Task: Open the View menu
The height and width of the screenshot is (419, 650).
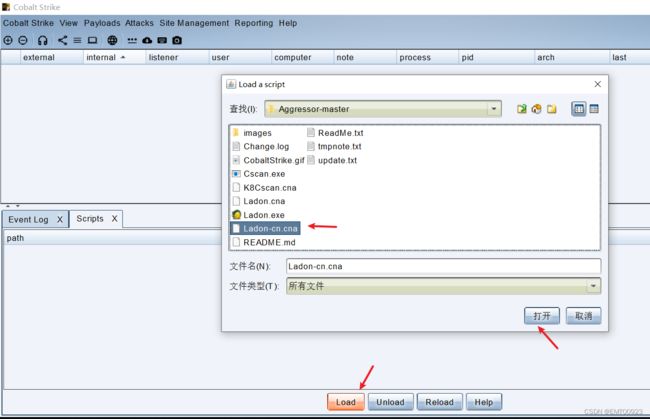Action: pos(68,23)
